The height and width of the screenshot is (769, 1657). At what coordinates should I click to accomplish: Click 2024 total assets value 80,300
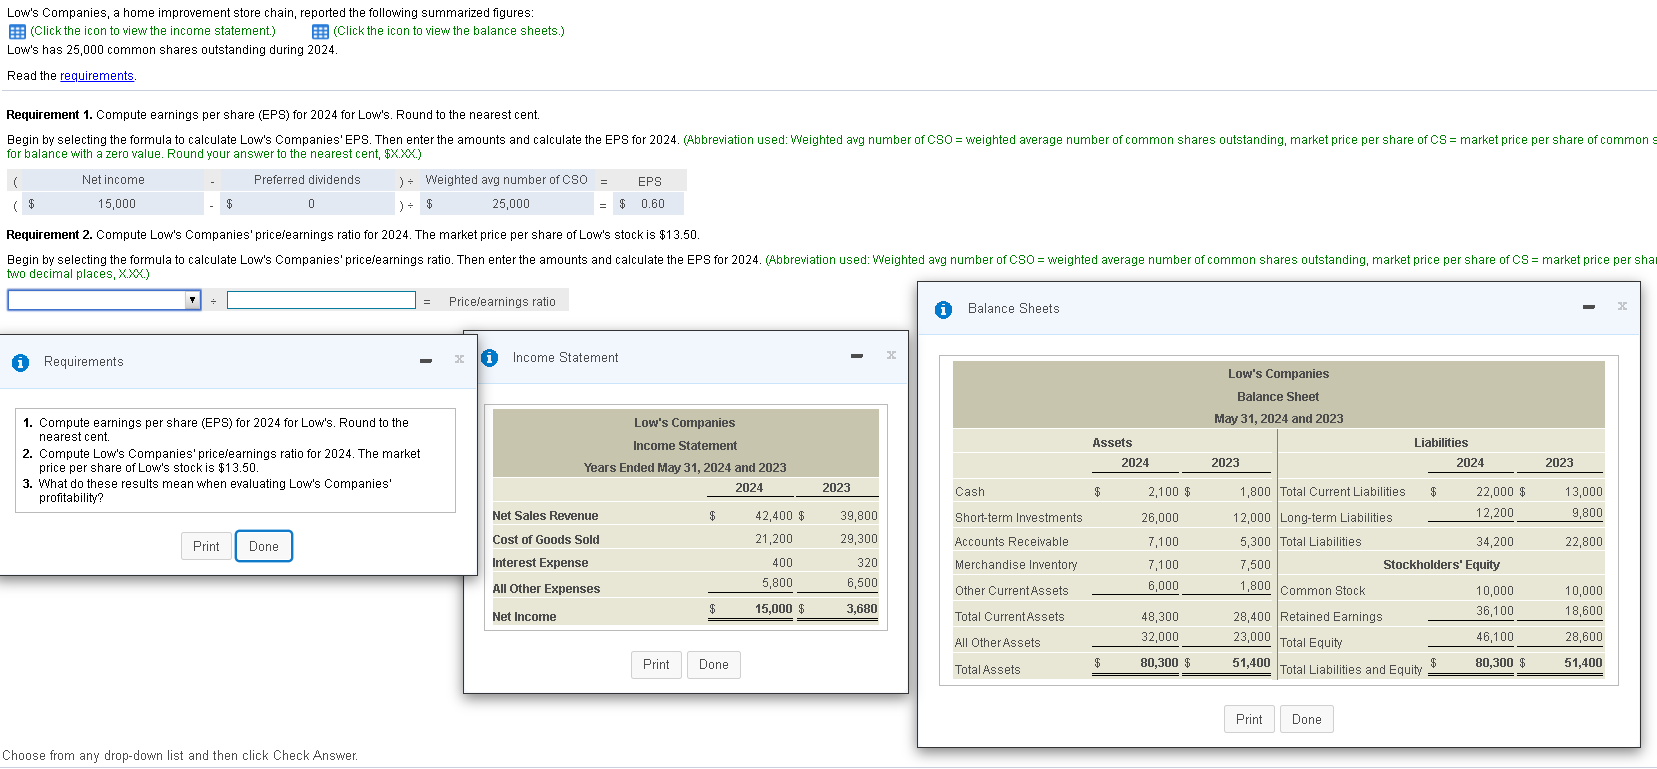(x=1159, y=663)
